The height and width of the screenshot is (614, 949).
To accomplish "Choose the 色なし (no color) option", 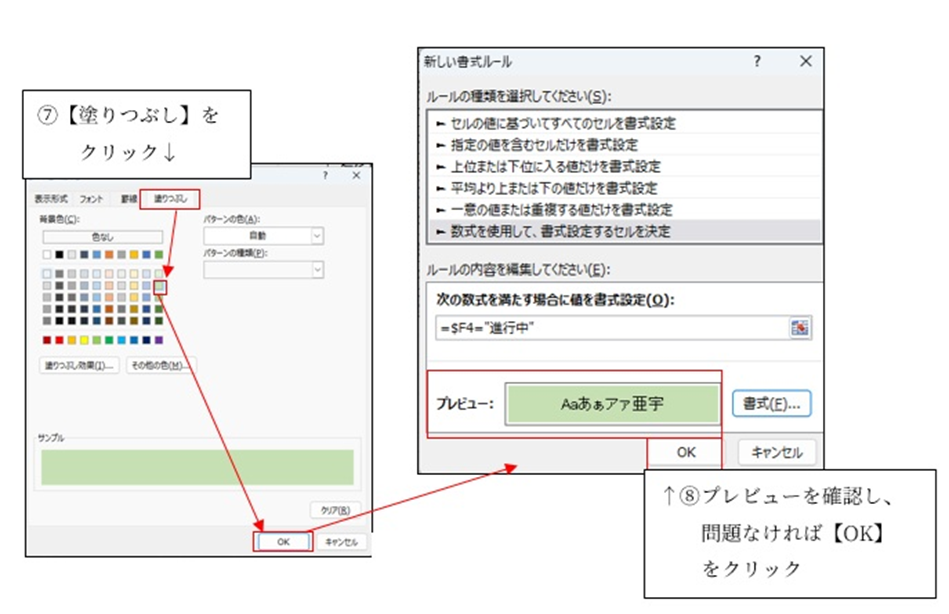I will (x=102, y=237).
